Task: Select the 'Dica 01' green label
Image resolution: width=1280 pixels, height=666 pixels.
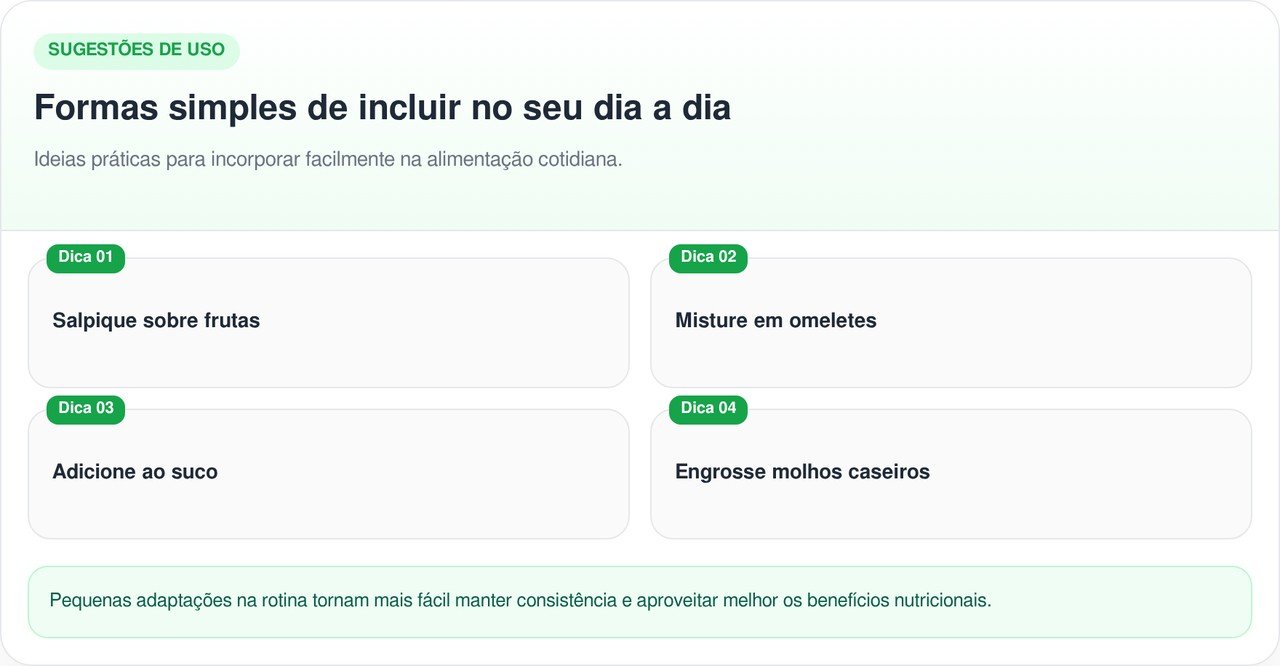Action: pos(86,257)
